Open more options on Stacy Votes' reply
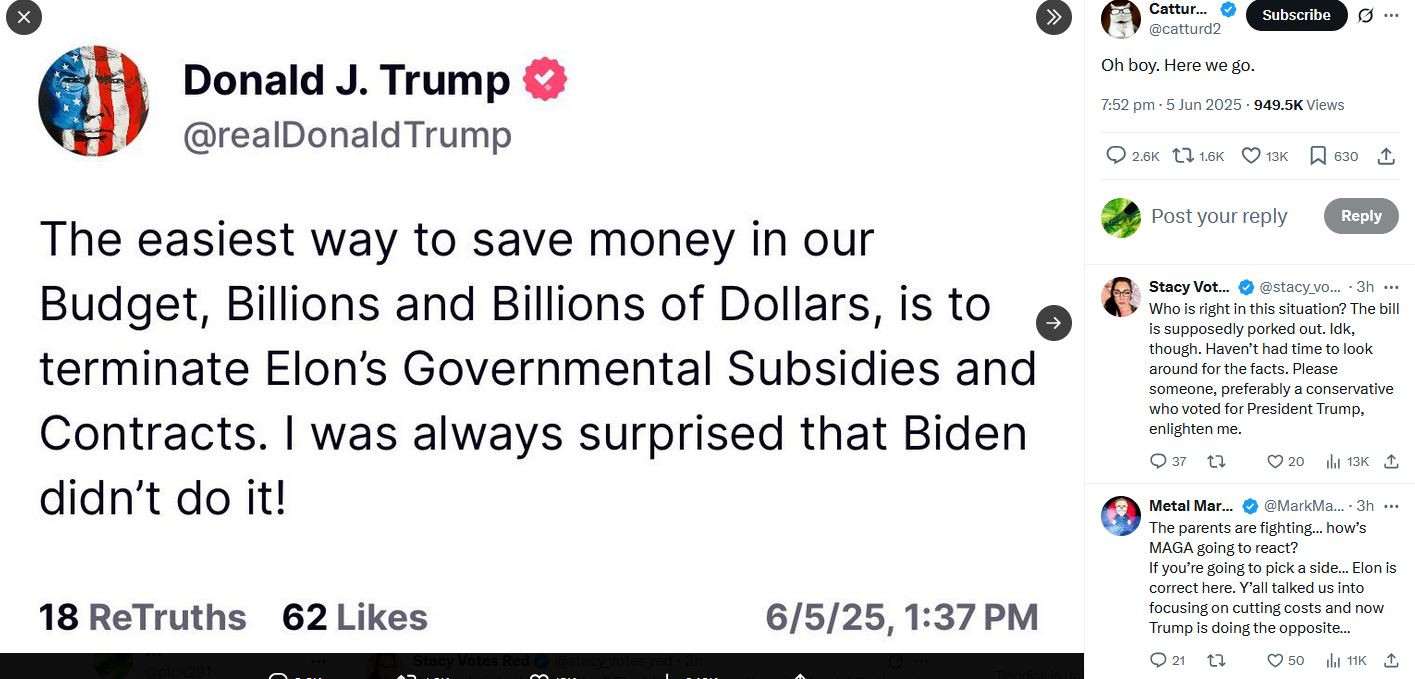Viewport: 1415px width, 679px height. [x=1391, y=287]
